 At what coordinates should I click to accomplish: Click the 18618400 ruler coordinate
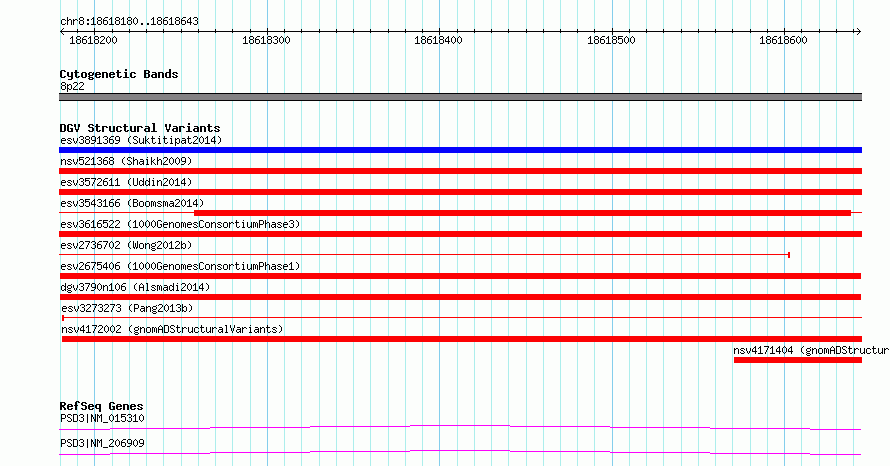click(x=438, y=40)
